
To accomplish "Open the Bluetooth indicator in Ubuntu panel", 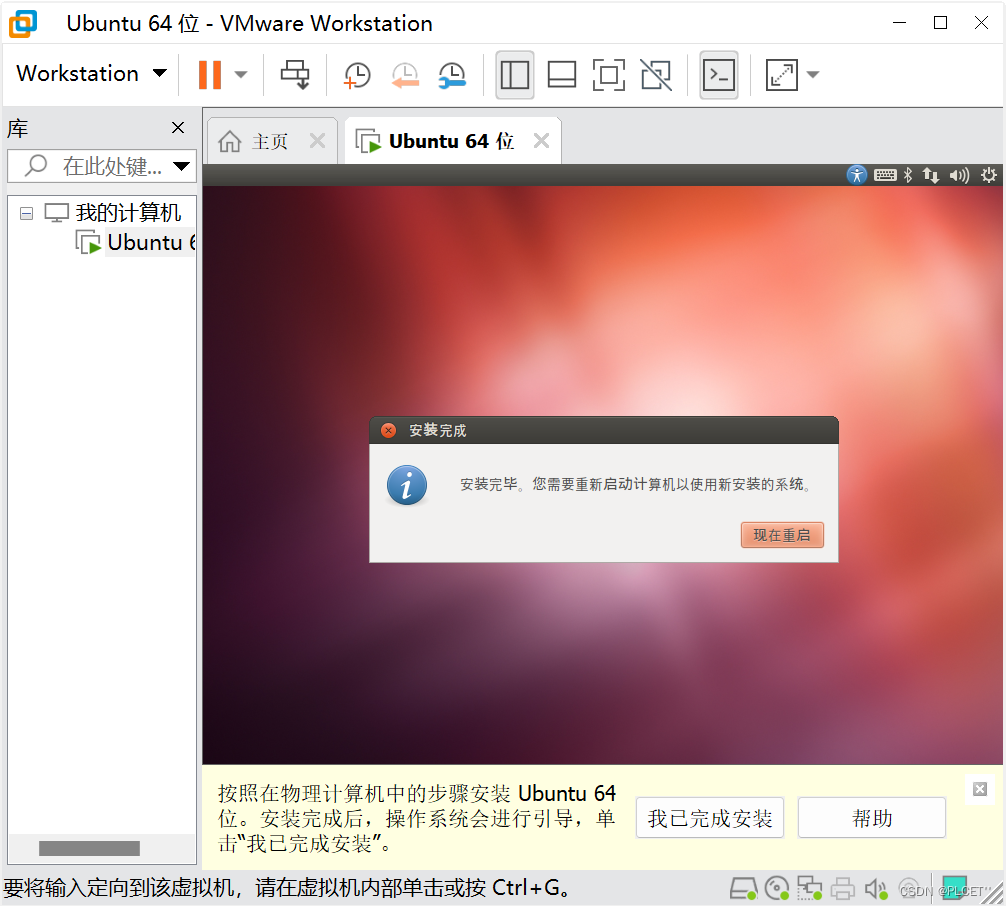I will pos(908,175).
